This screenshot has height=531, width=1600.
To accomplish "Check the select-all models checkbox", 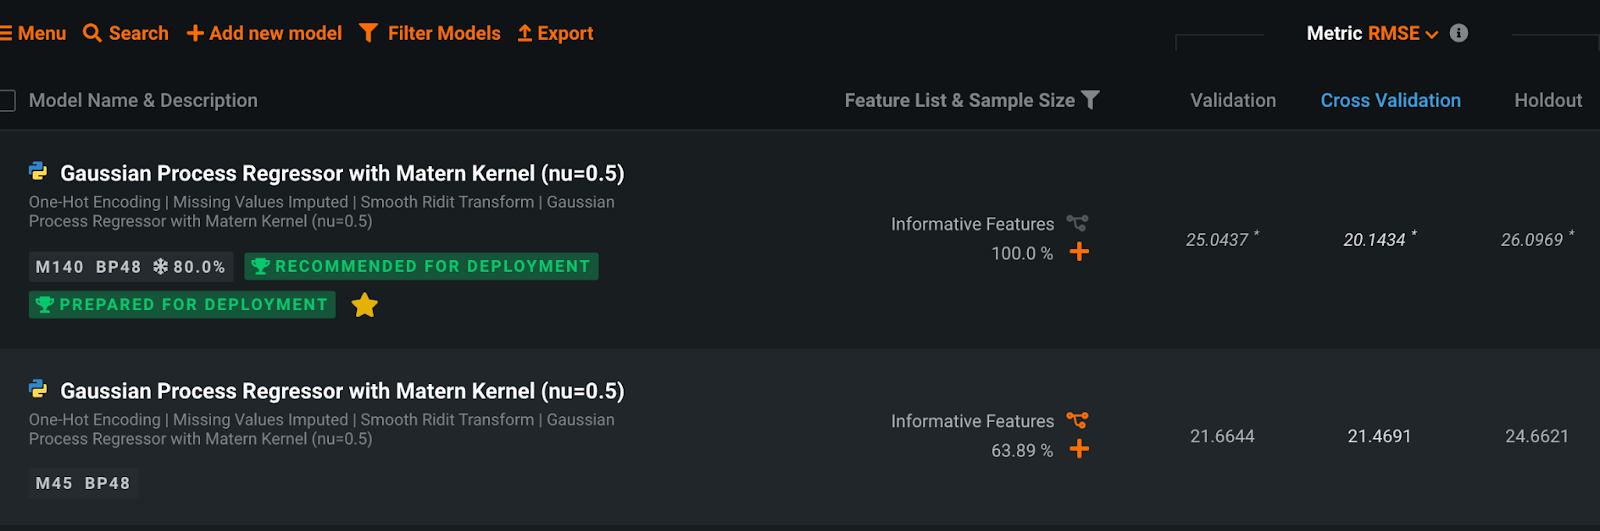I will click(6, 100).
